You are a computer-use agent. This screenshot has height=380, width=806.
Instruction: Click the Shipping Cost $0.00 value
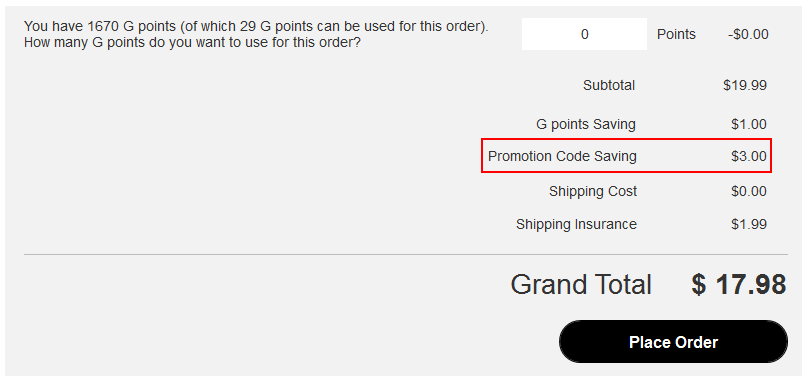coord(749,192)
